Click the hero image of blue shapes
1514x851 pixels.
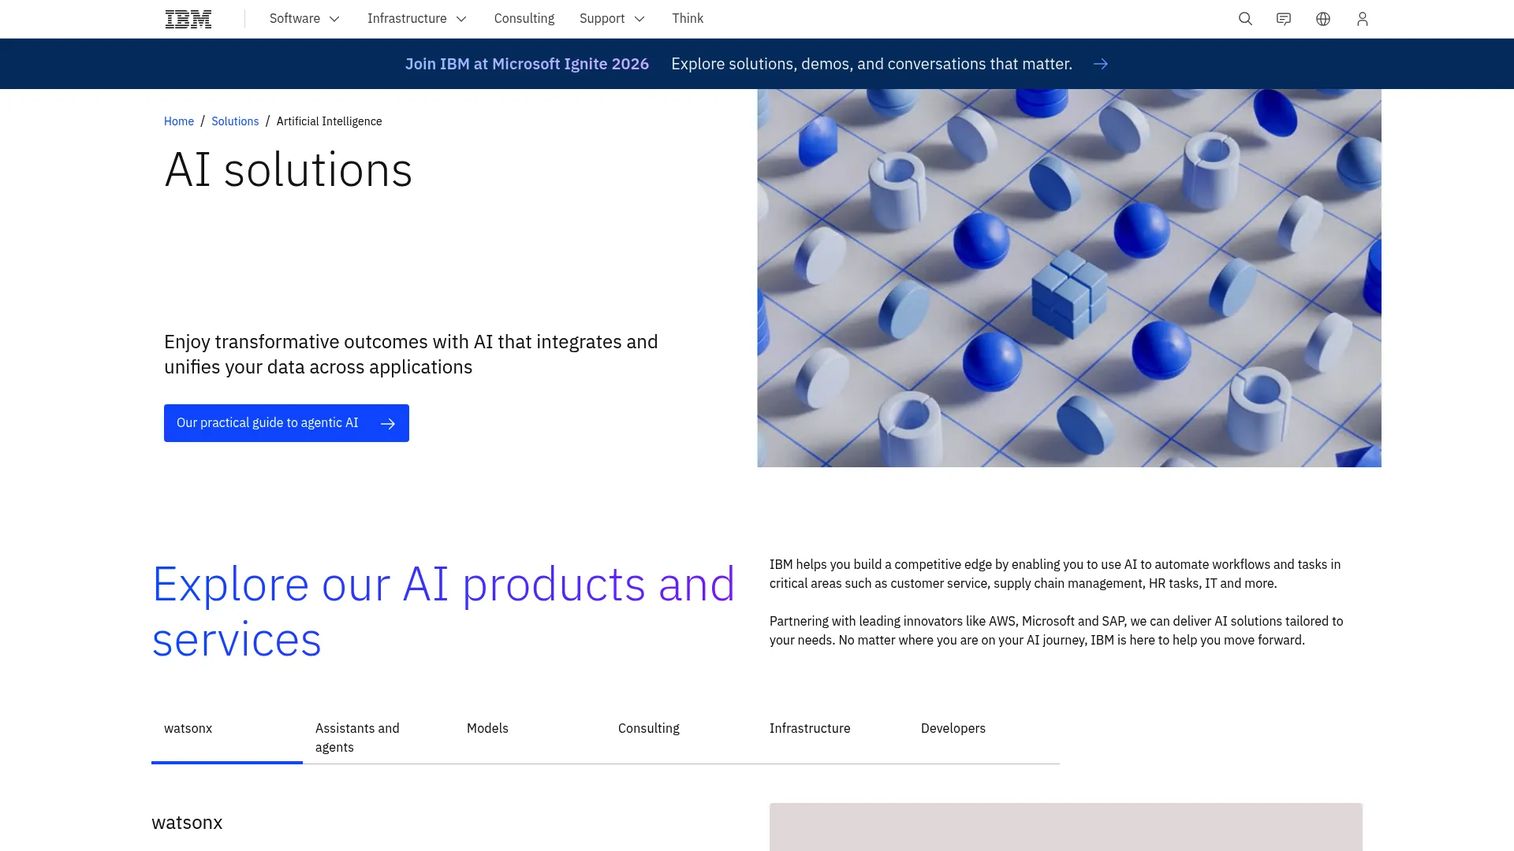click(x=1069, y=278)
